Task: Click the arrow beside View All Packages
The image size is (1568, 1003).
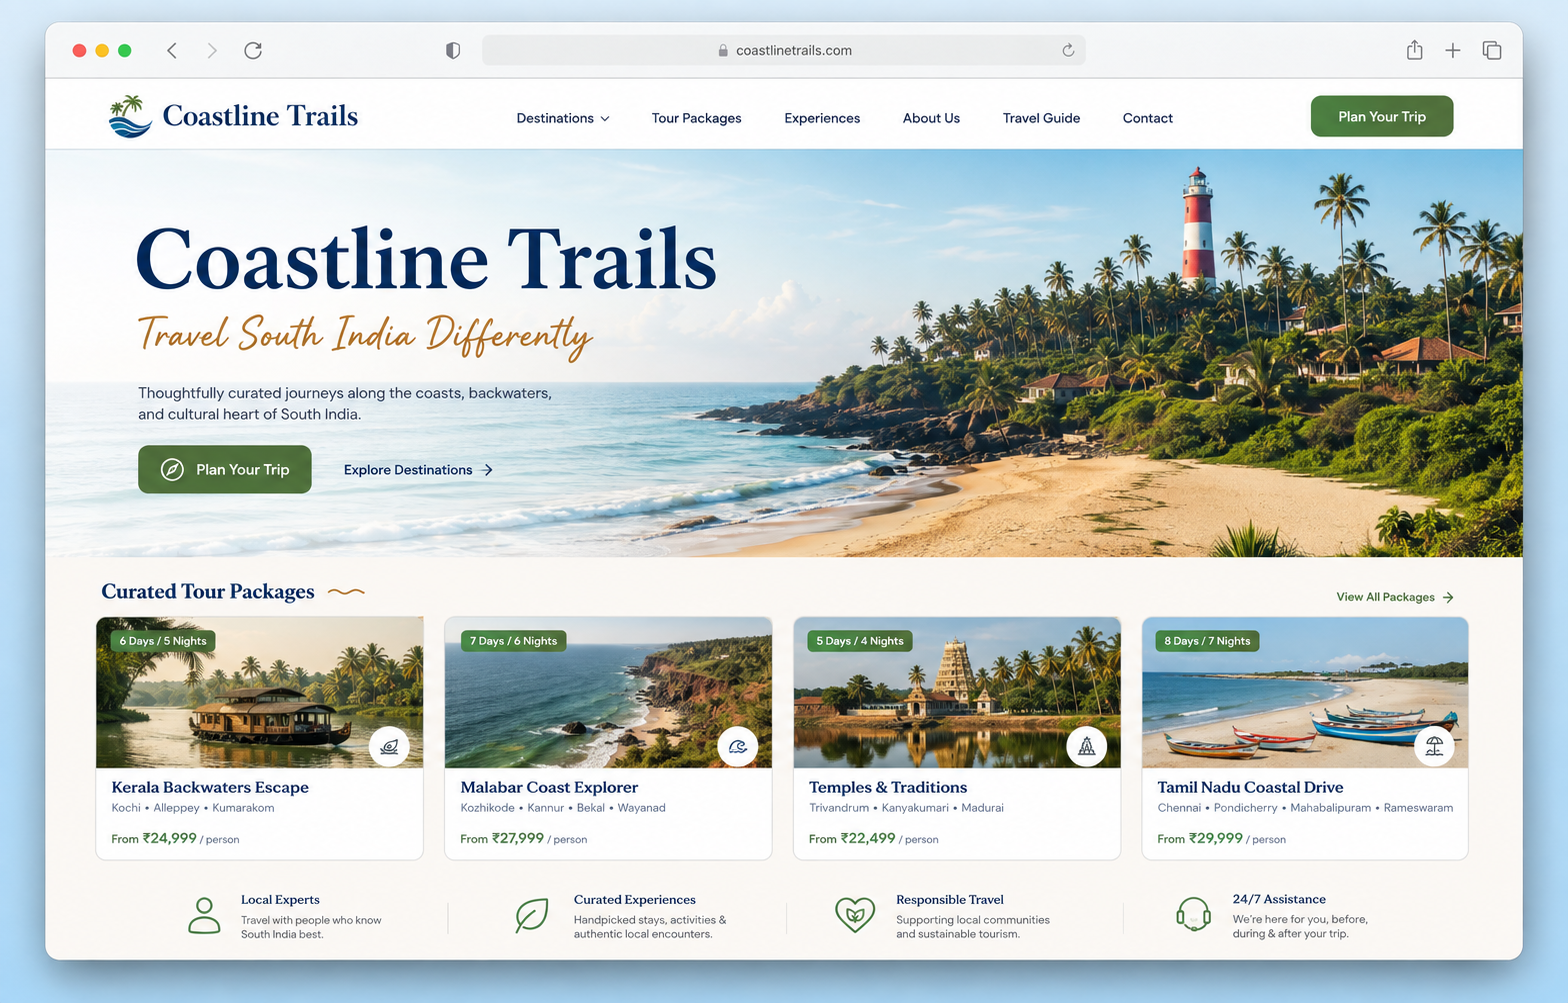Action: tap(1448, 597)
